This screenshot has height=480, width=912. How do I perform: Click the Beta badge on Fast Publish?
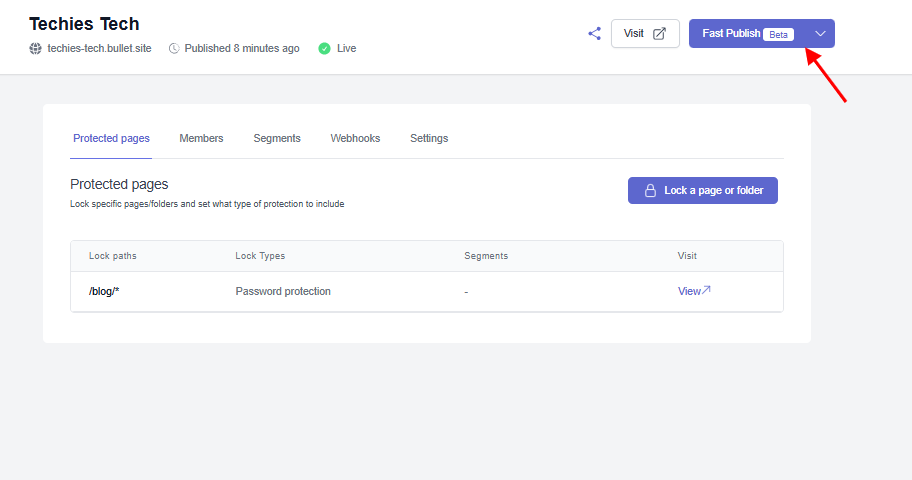click(778, 34)
